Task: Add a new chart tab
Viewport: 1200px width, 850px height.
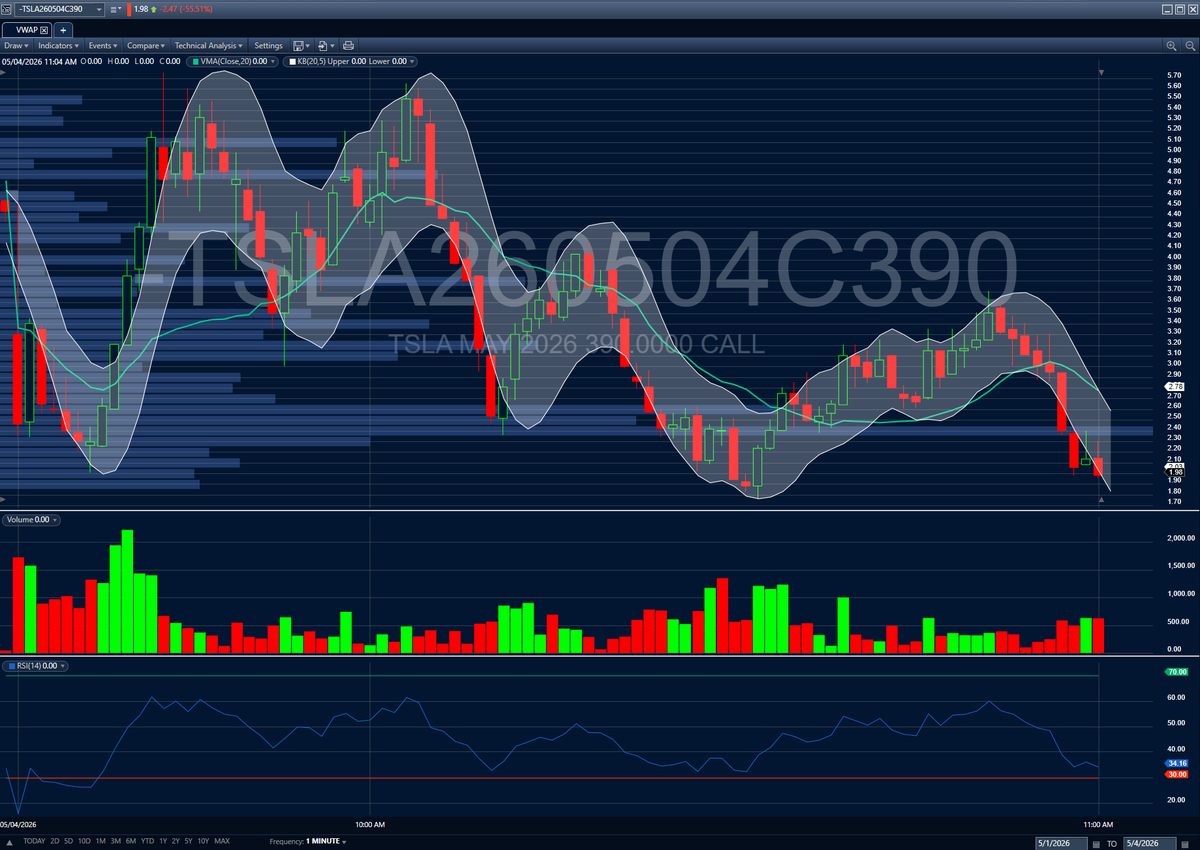Action: 63,30
